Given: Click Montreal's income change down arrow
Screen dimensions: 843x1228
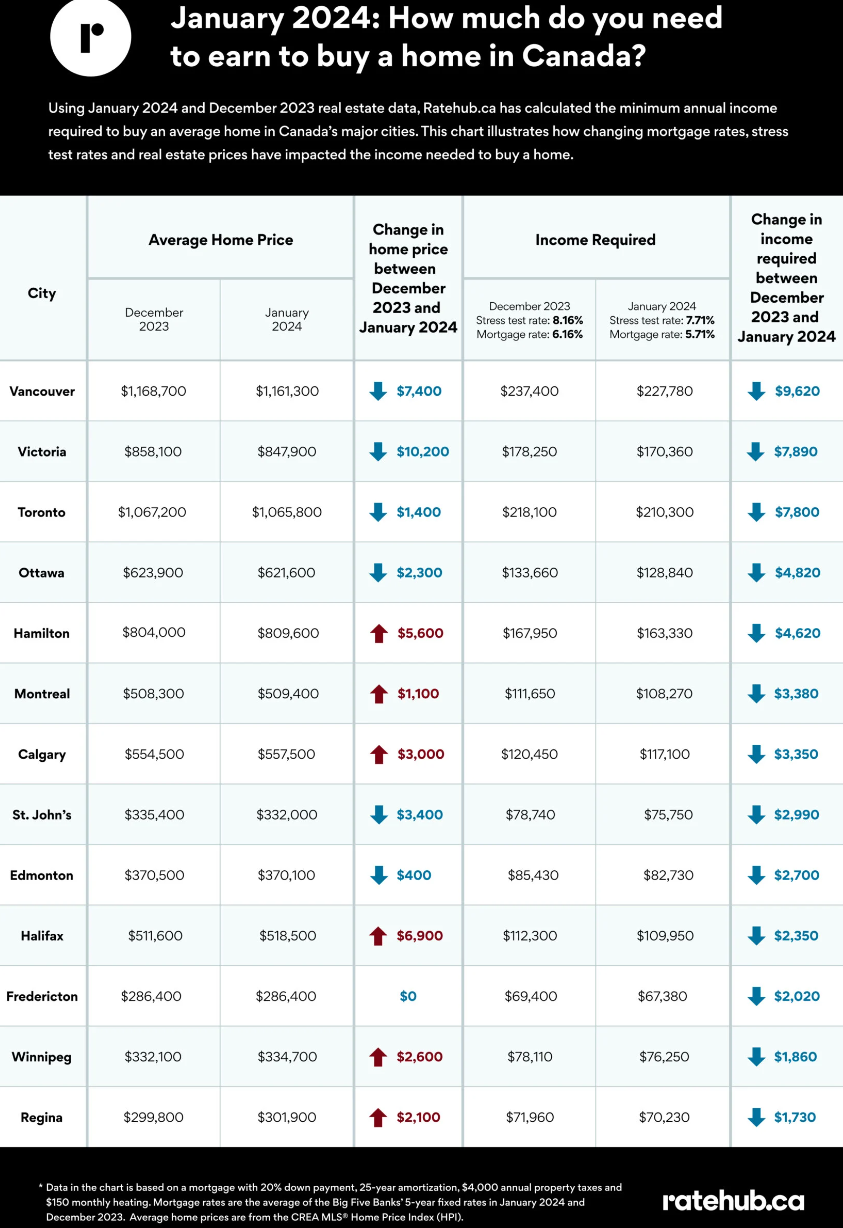Looking at the screenshot, I should (756, 694).
